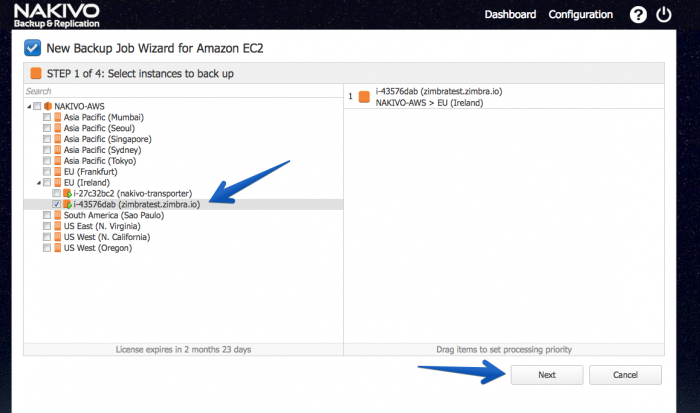Open the Configuration menu
700x413 pixels.
(580, 15)
